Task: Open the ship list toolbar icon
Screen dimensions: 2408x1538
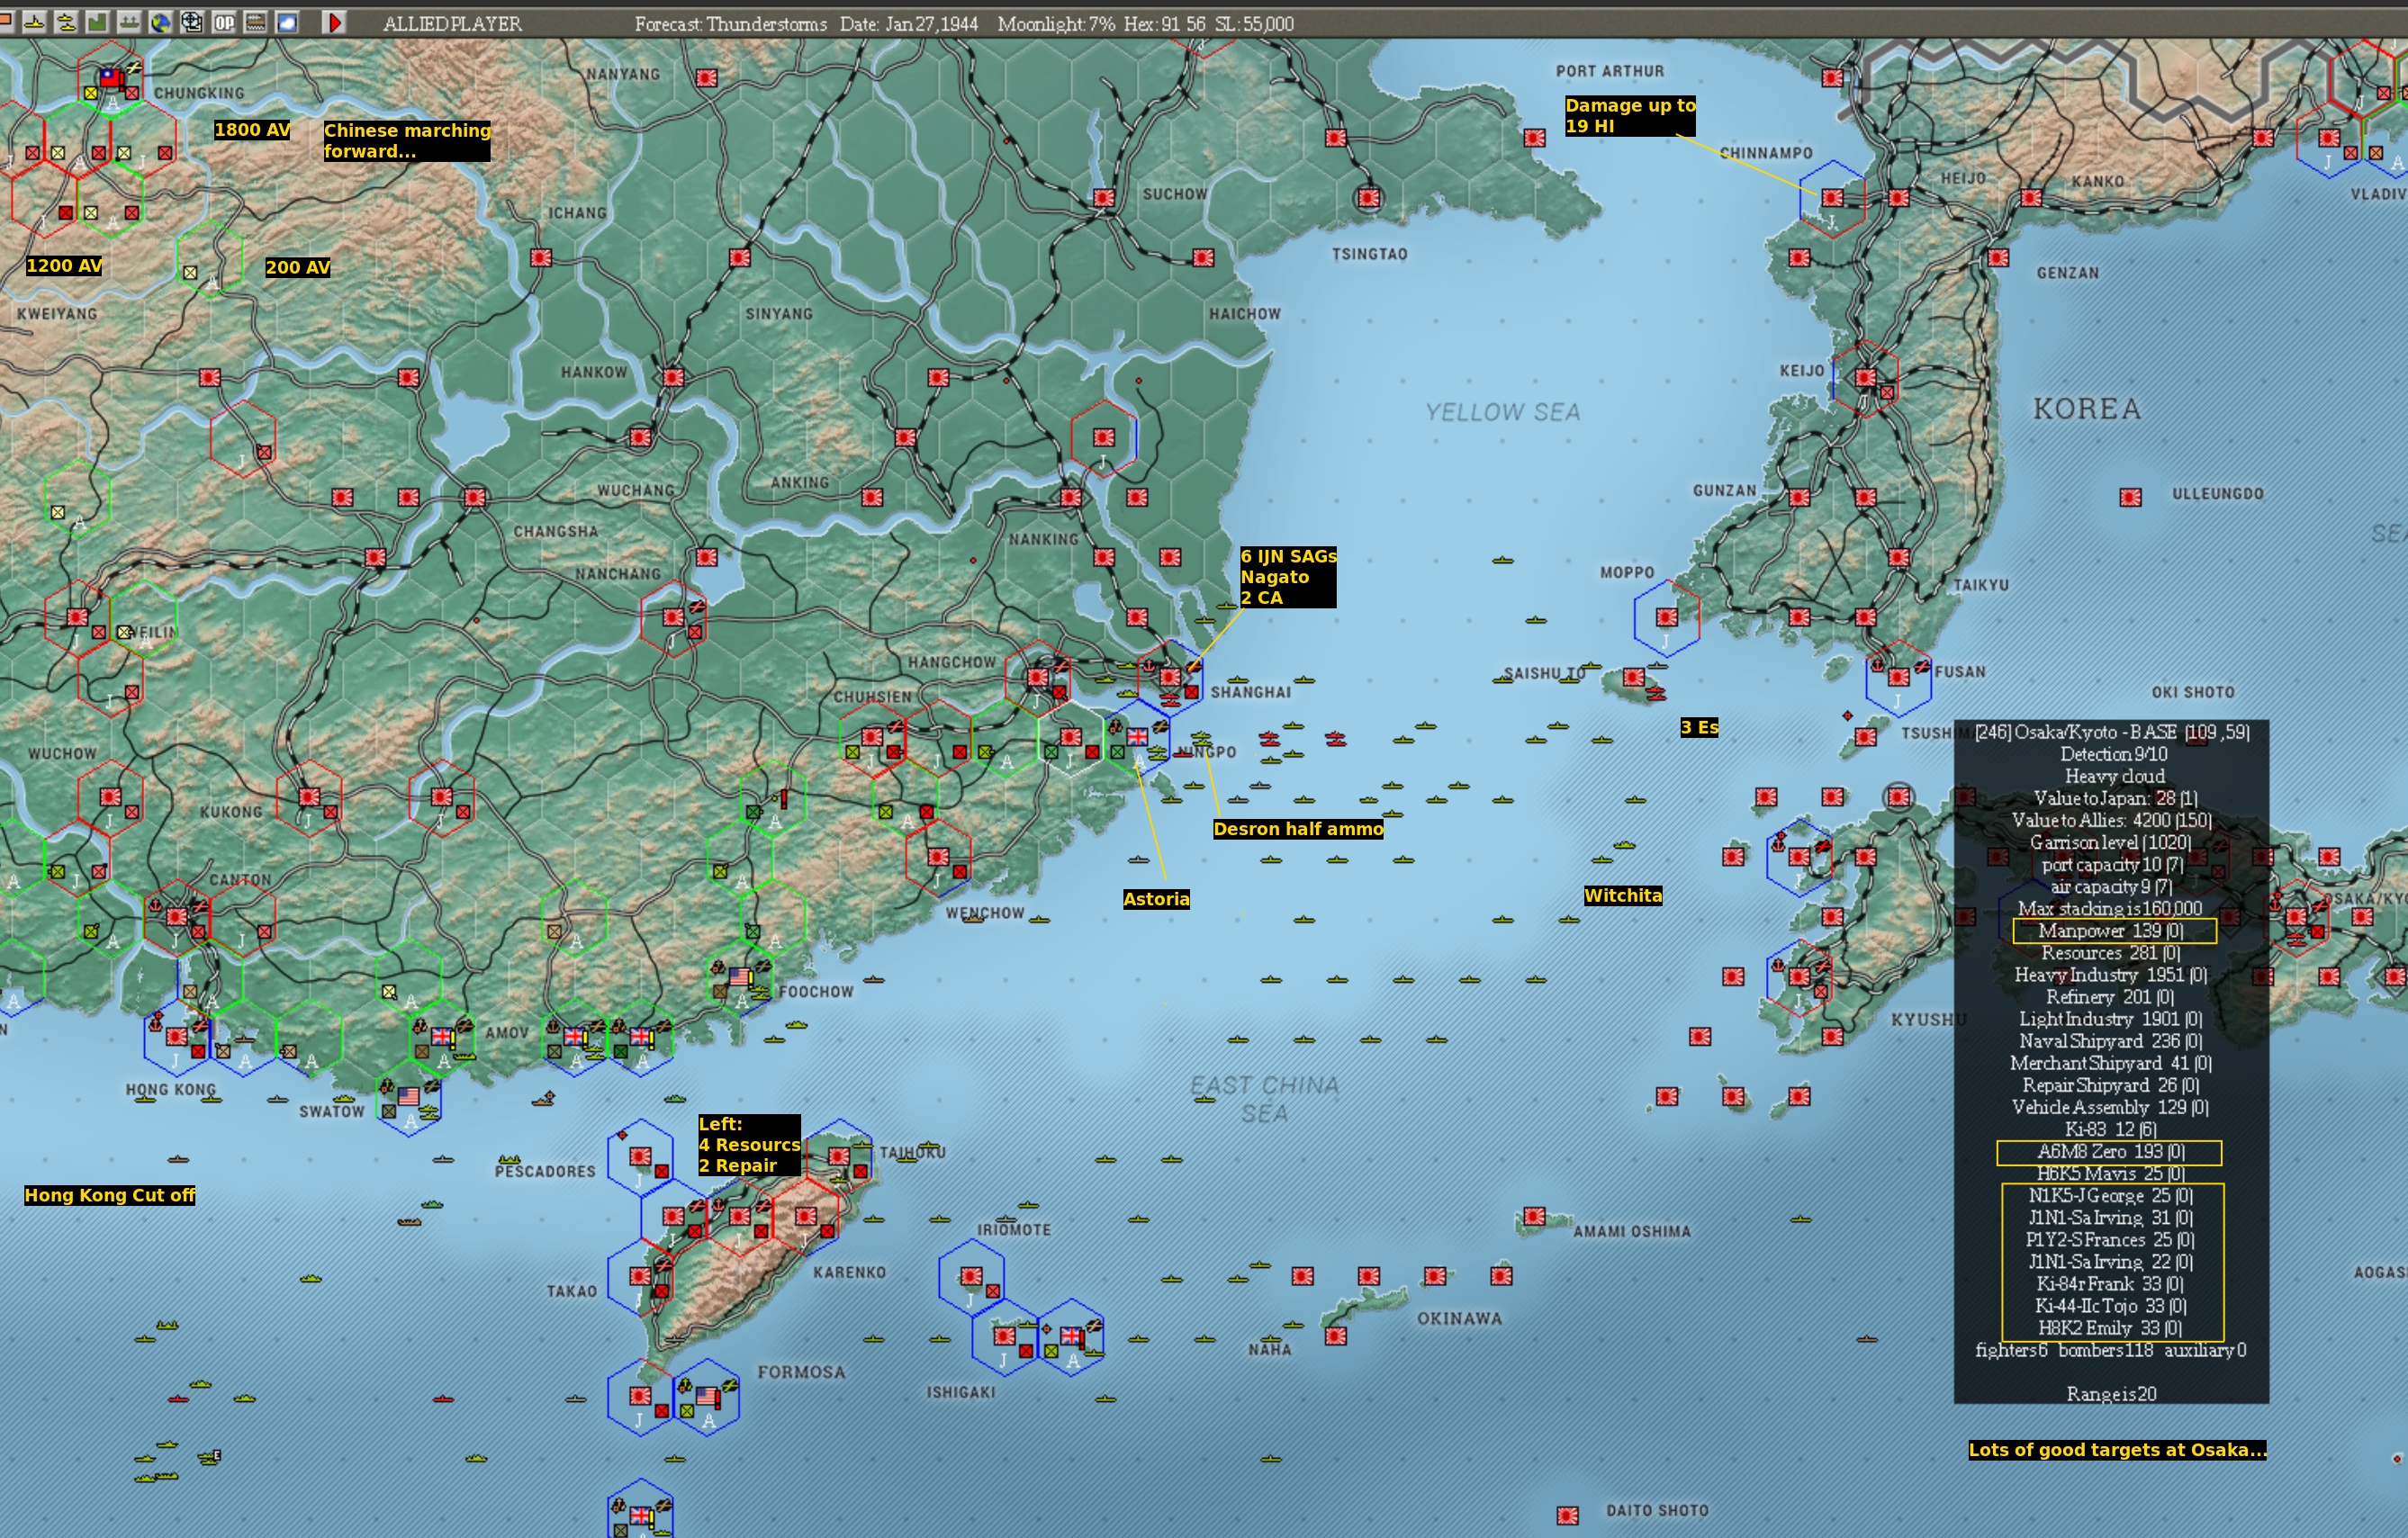Action: (x=129, y=22)
